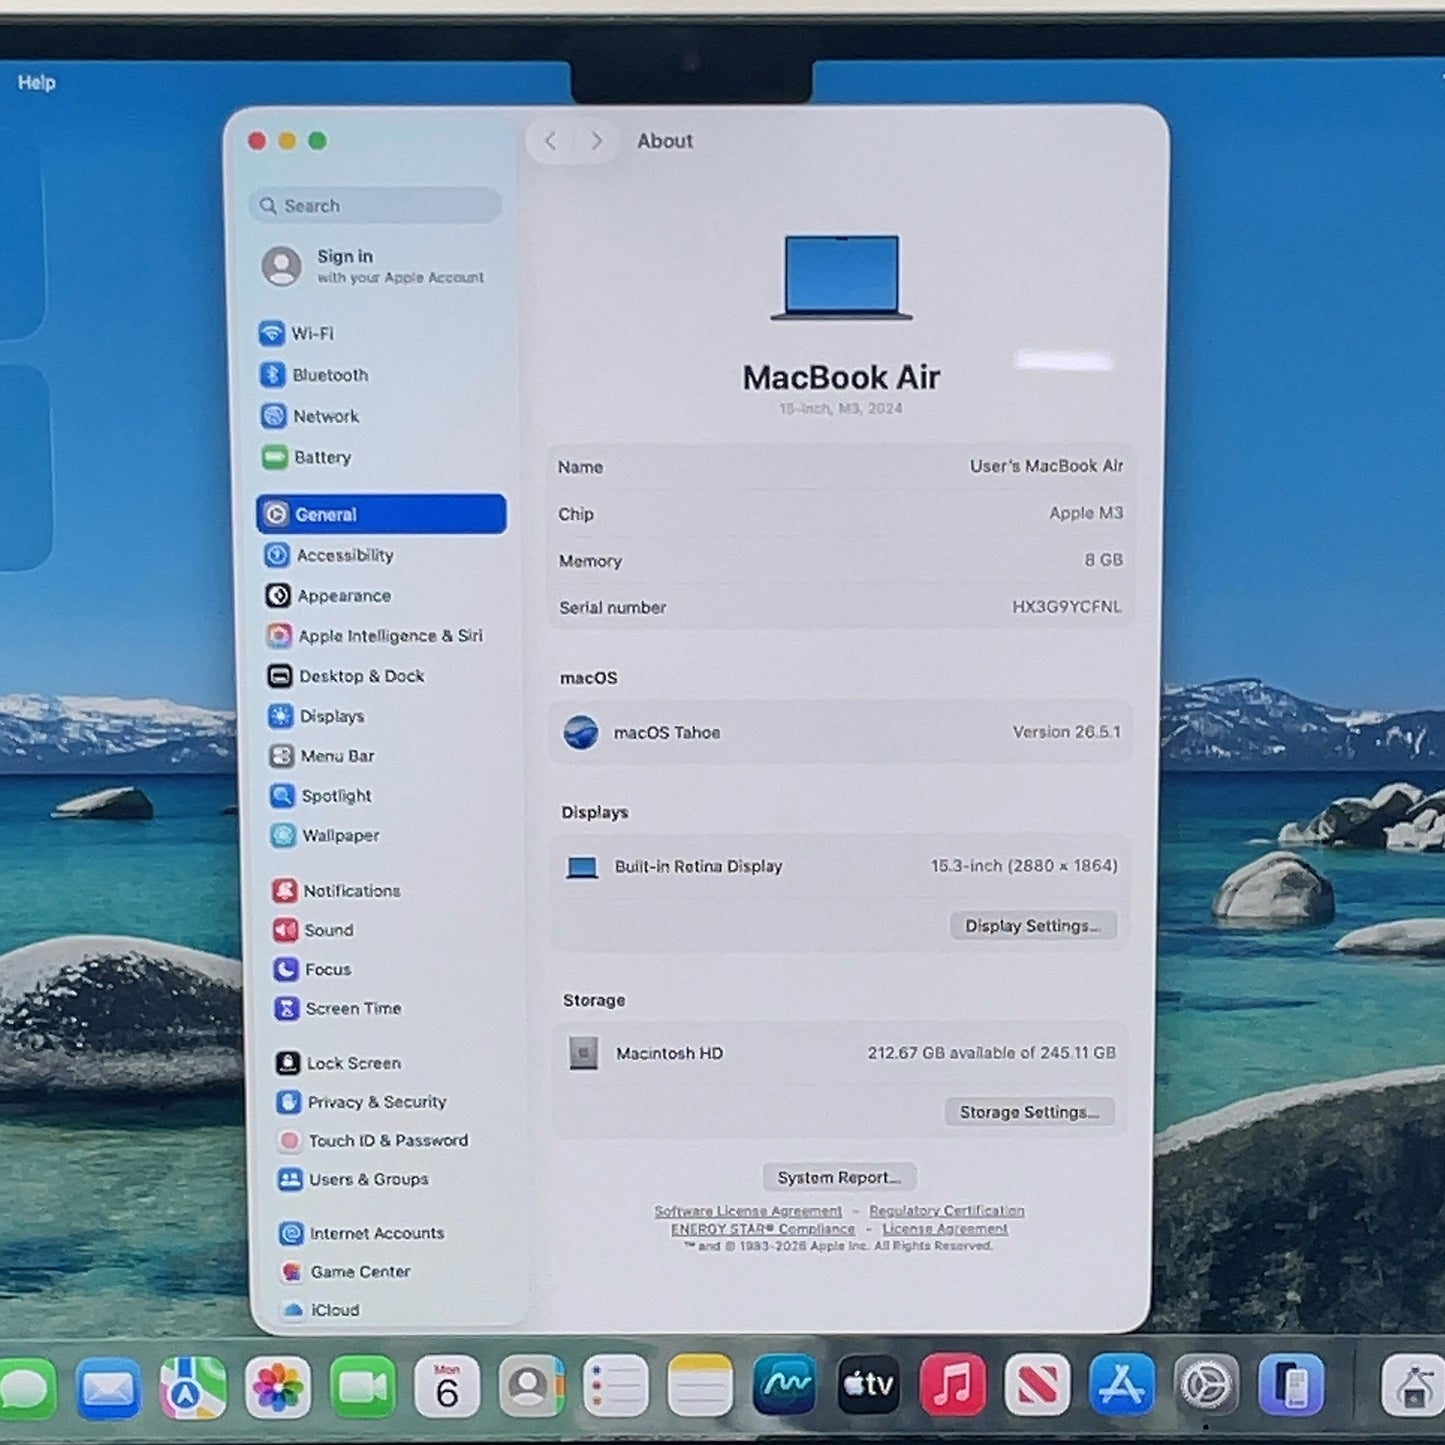Image resolution: width=1445 pixels, height=1445 pixels.
Task: Open Wi-Fi settings in sidebar
Action: pos(297,333)
